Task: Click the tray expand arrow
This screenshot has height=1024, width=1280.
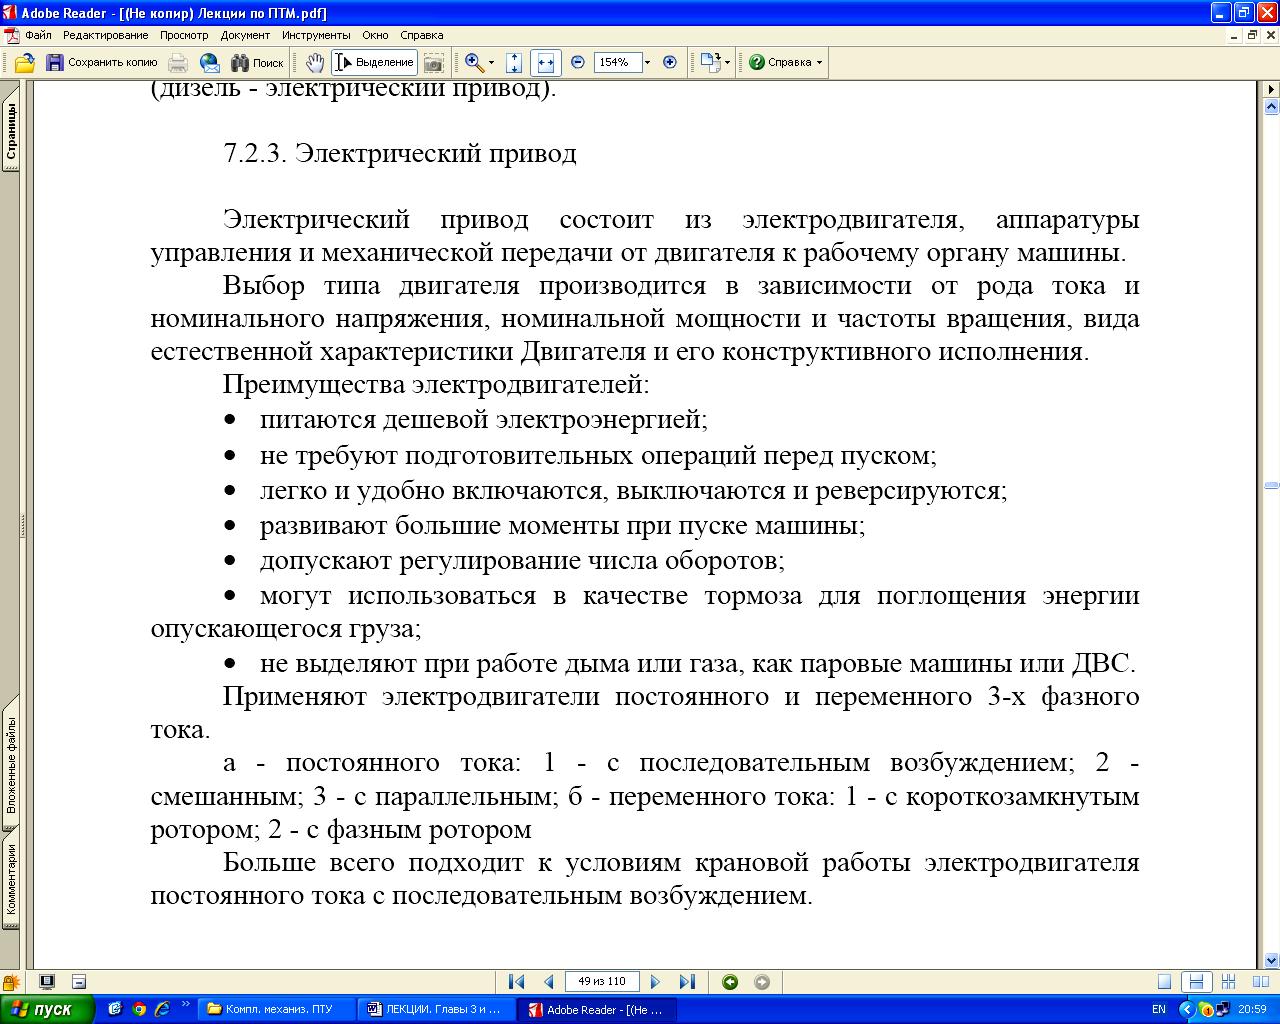Action: [x=1187, y=1009]
